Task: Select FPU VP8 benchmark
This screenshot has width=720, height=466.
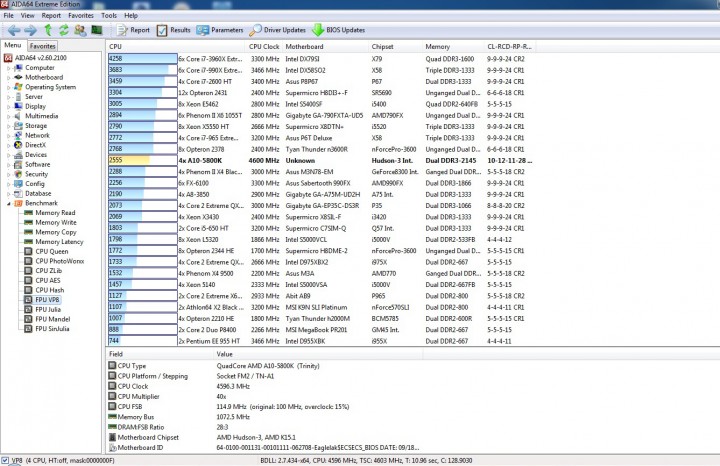Action: [x=42, y=300]
